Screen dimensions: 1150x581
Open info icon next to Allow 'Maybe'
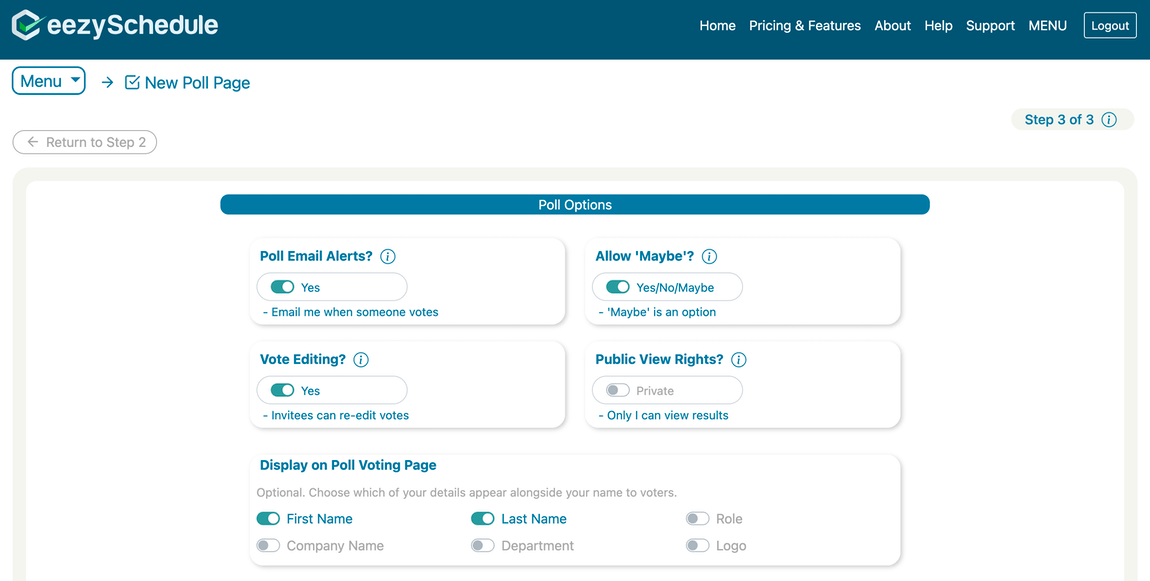[x=709, y=257]
